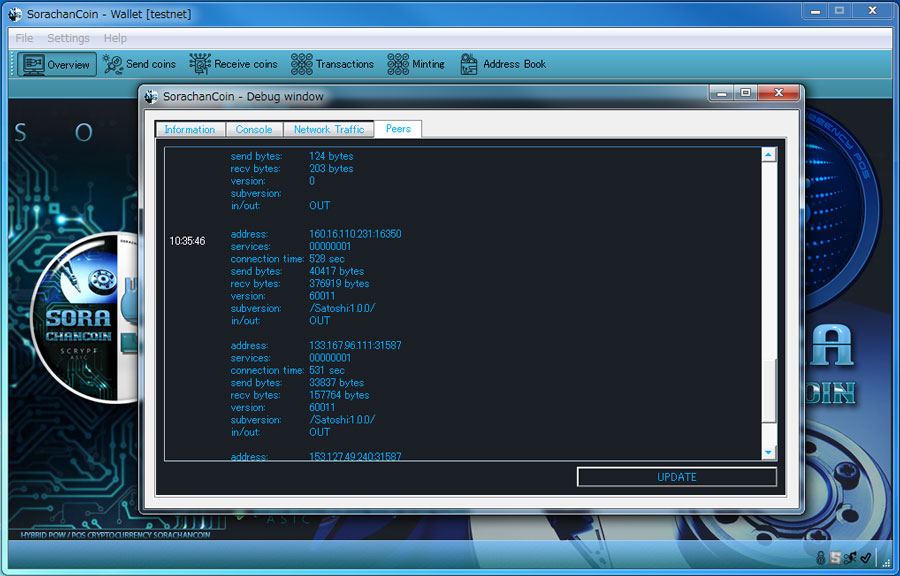Click the network connections status icon
The image size is (900, 576).
(x=850, y=558)
